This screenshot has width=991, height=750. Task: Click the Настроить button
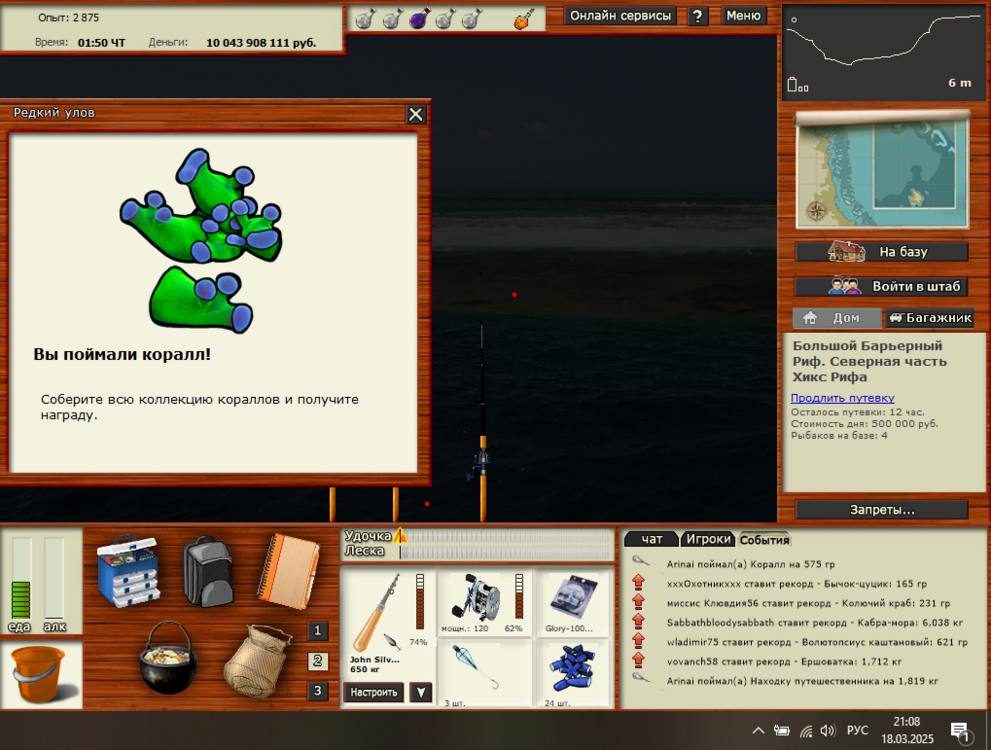pyautogui.click(x=373, y=692)
